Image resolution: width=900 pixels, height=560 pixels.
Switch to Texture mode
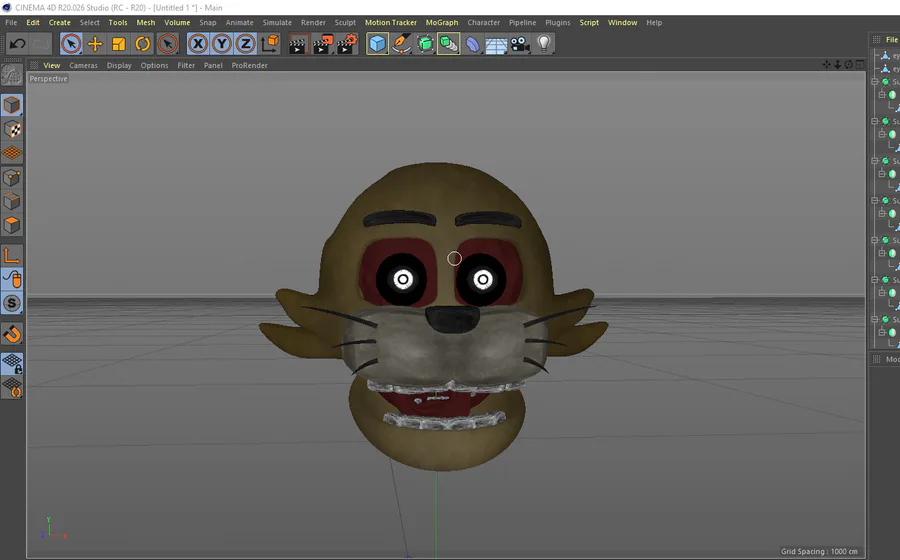click(11, 129)
